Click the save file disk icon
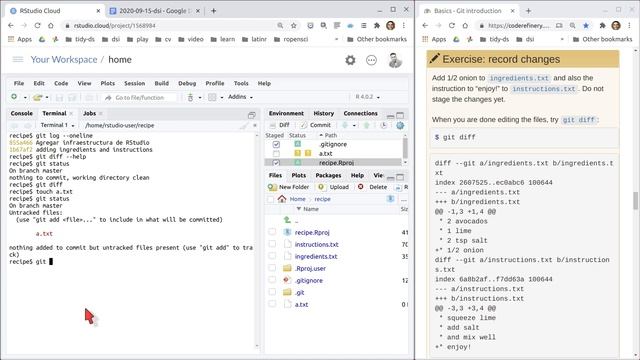 [x=59, y=98]
